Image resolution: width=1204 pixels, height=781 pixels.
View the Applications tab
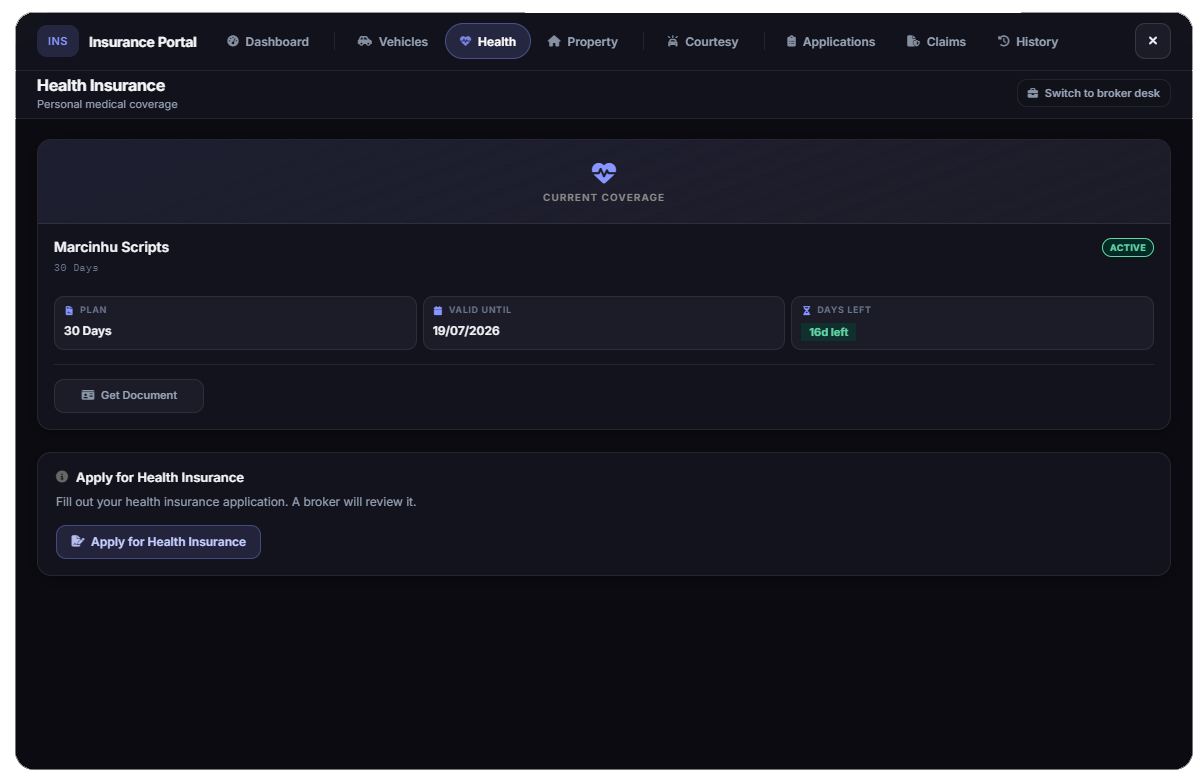tap(830, 41)
